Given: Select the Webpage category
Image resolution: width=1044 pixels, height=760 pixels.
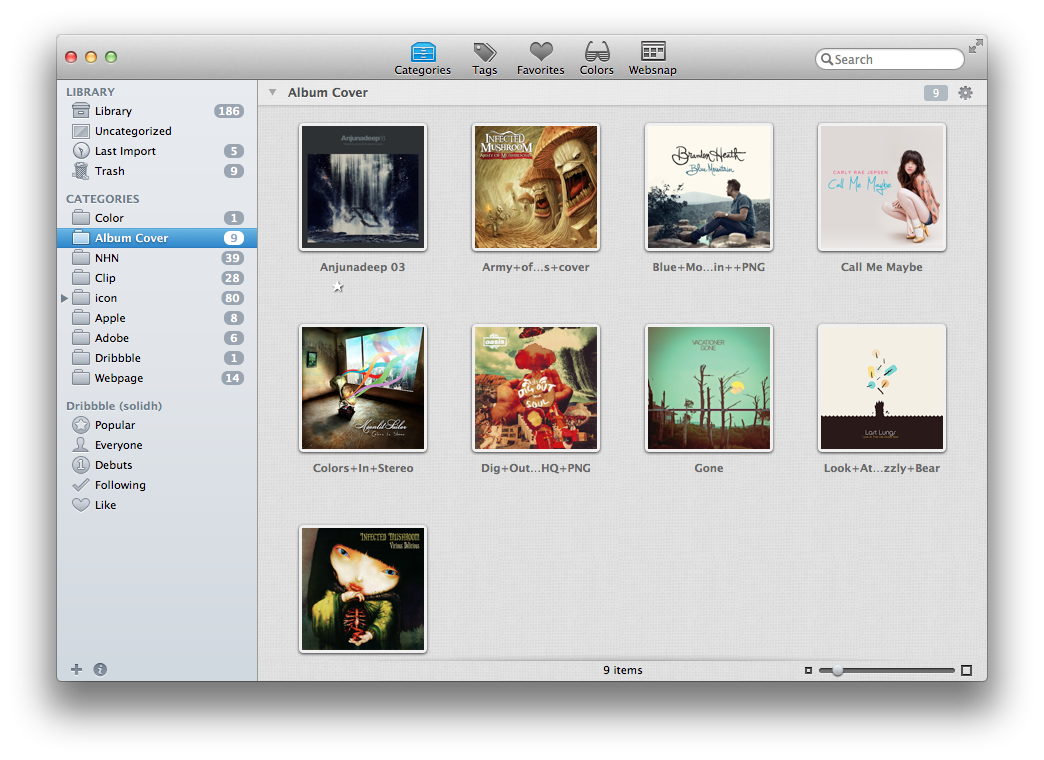Looking at the screenshot, I should (157, 378).
